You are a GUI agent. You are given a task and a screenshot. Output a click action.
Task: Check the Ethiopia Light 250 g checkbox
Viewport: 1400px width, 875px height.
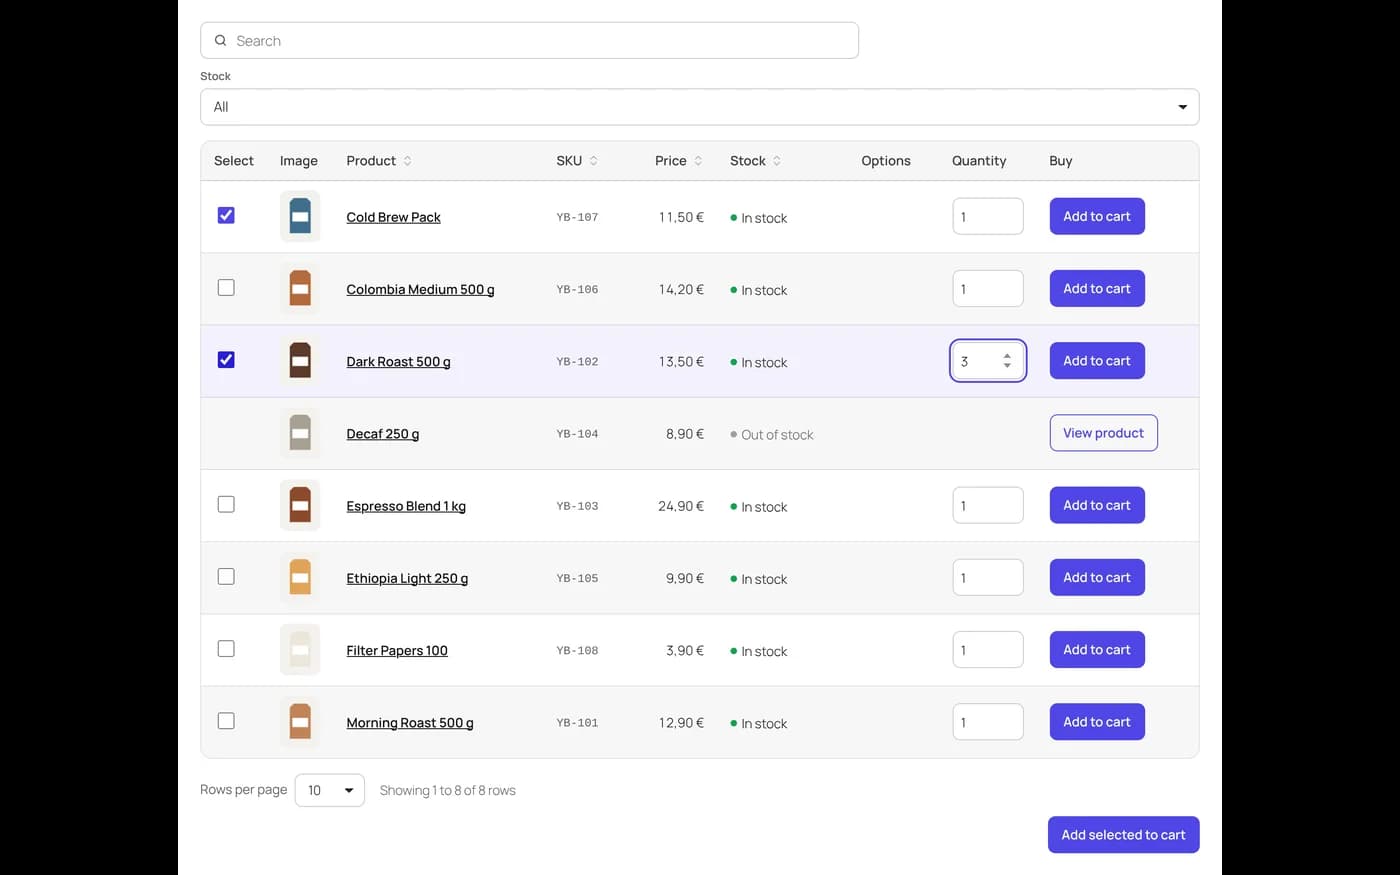(x=226, y=576)
